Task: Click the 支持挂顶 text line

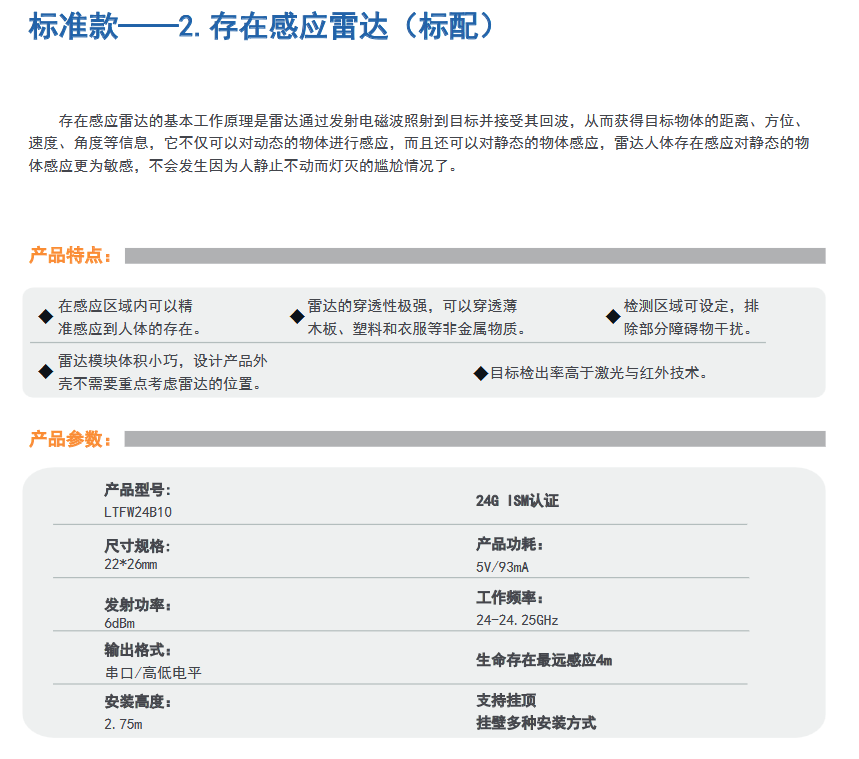Action: tap(506, 701)
